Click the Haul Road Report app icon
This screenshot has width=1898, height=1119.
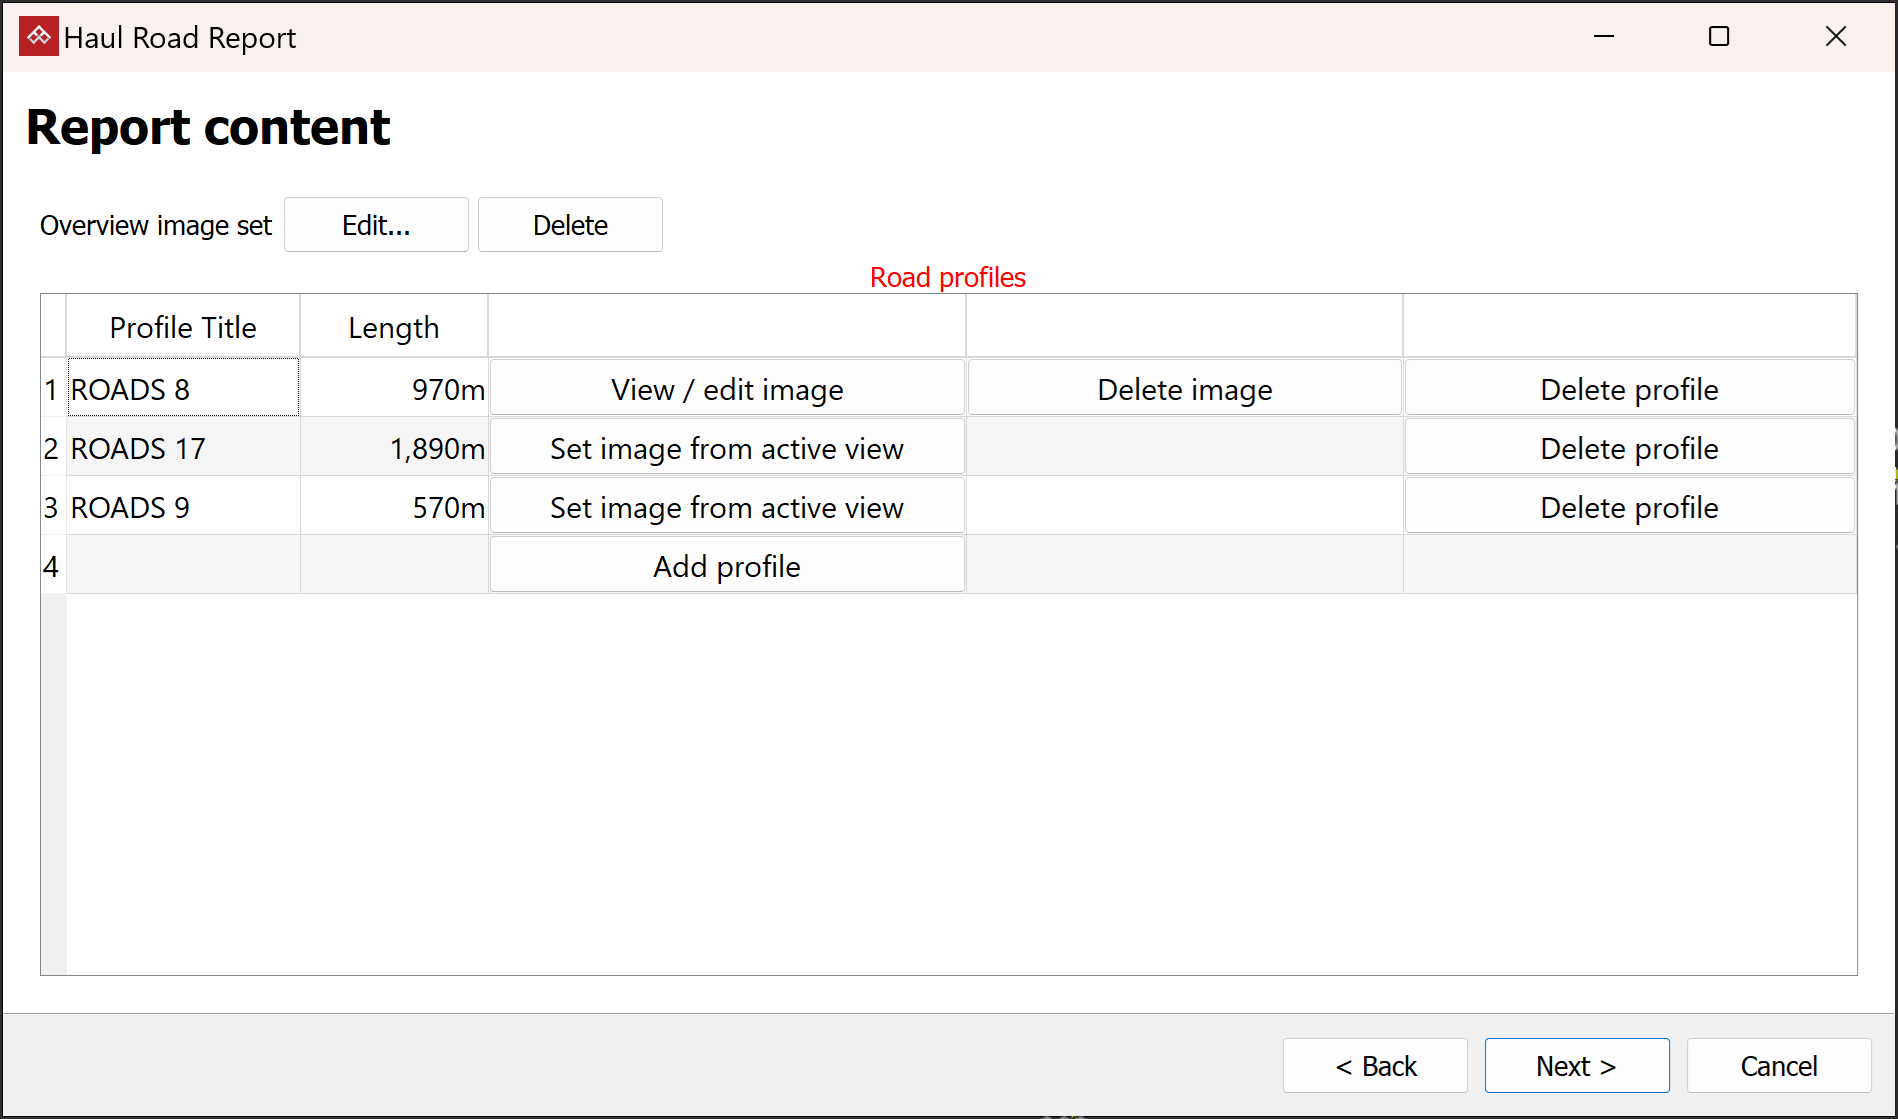pos(39,37)
